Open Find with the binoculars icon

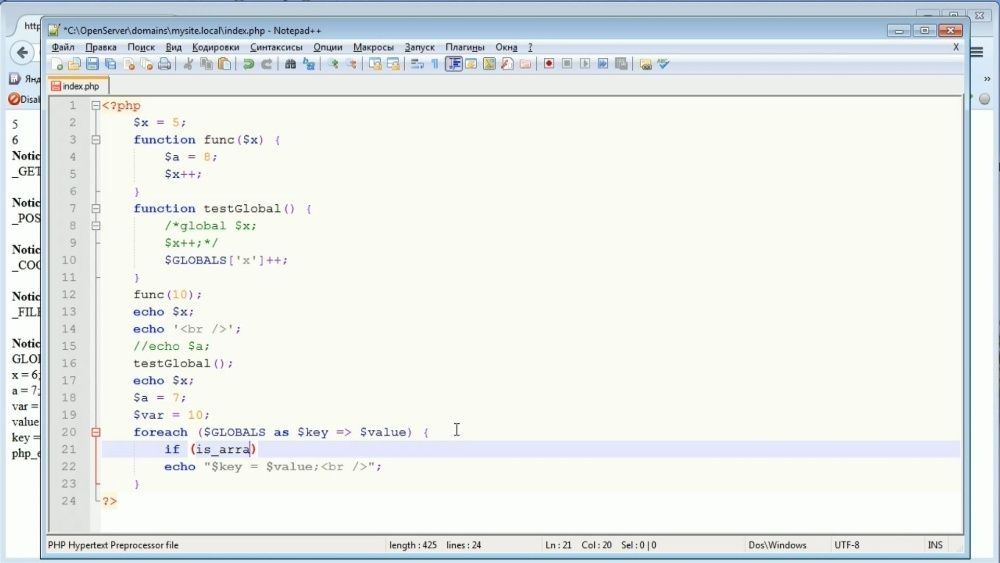click(290, 64)
